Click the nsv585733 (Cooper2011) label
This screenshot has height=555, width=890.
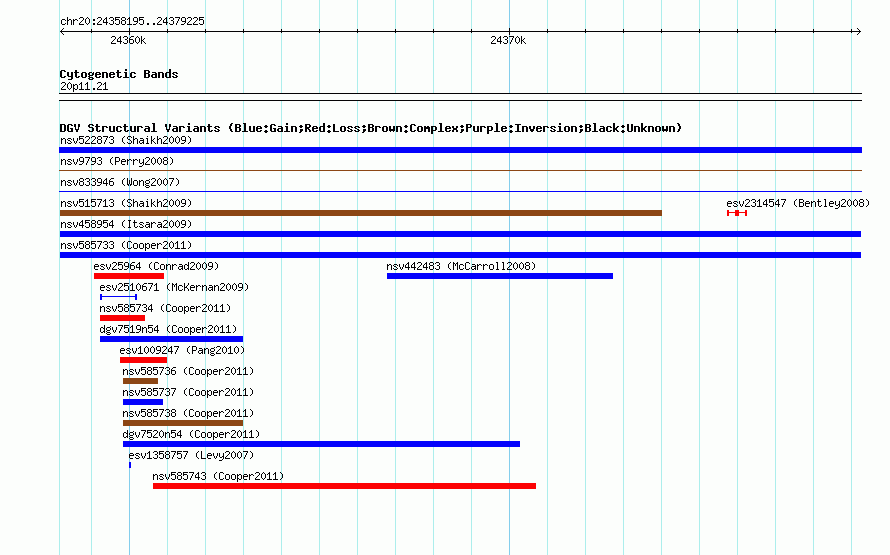[126, 245]
